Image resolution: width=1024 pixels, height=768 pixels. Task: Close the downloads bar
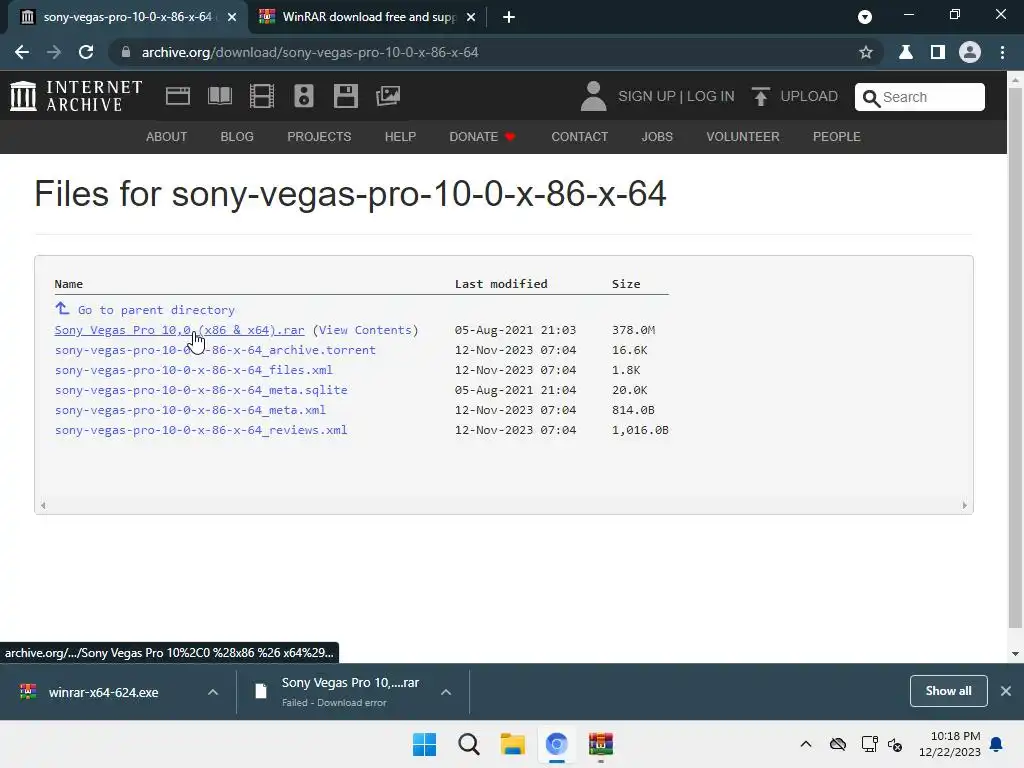pos(1006,691)
